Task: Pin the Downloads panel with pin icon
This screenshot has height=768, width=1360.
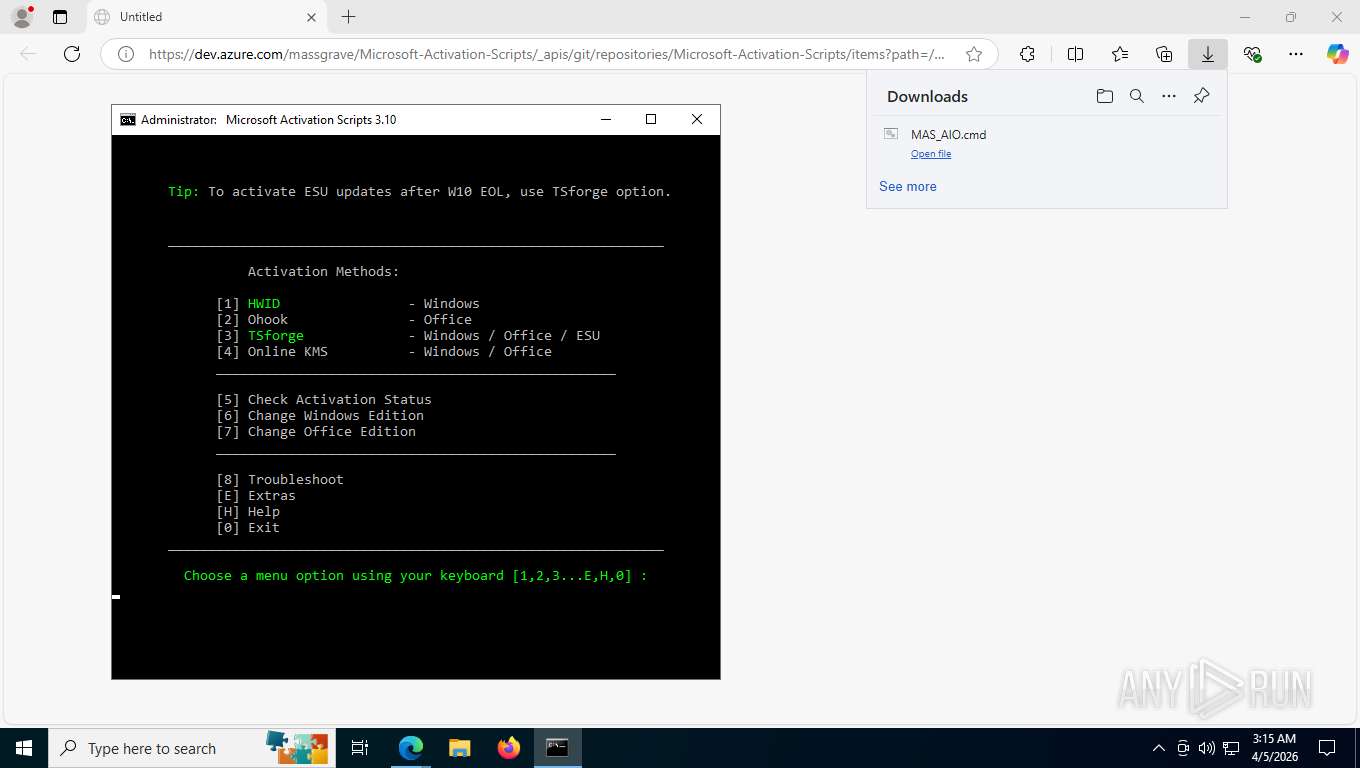Action: click(x=1202, y=96)
